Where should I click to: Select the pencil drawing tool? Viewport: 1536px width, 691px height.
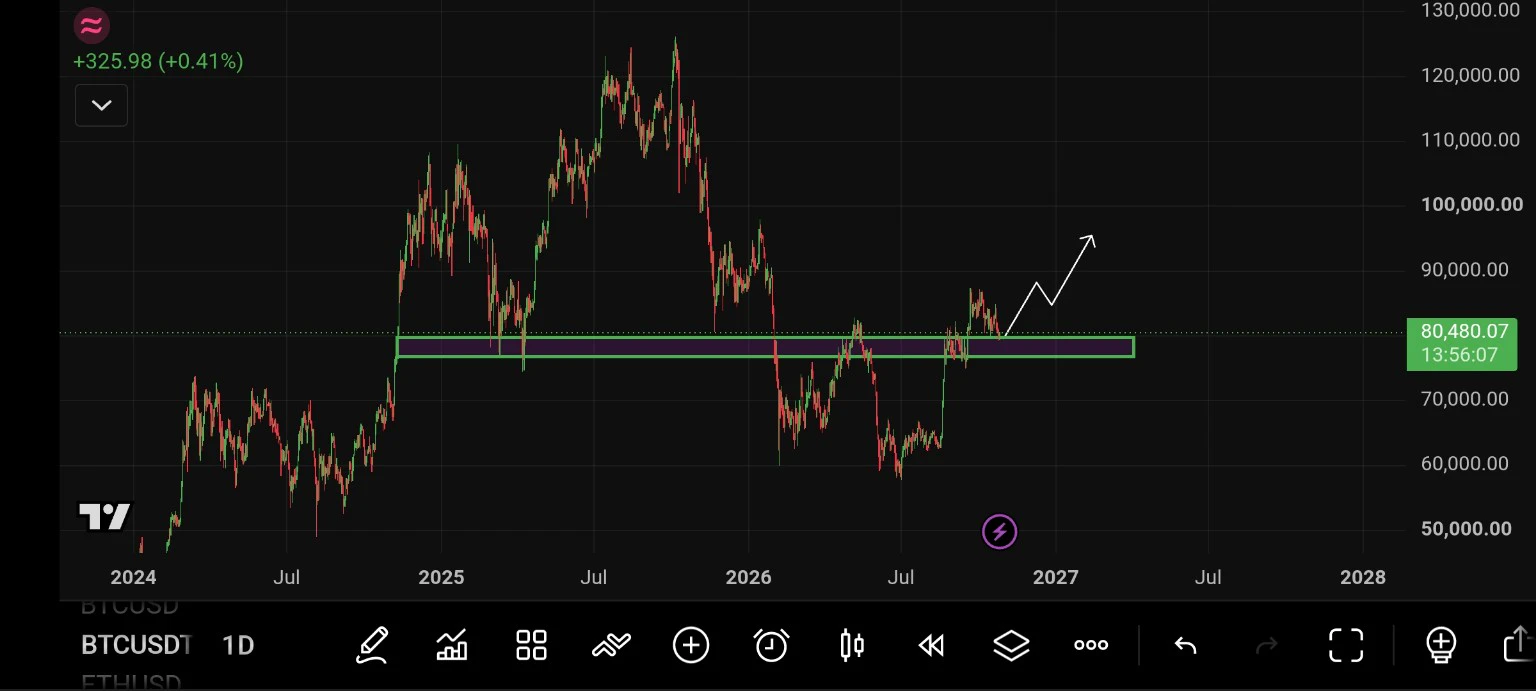coord(372,645)
